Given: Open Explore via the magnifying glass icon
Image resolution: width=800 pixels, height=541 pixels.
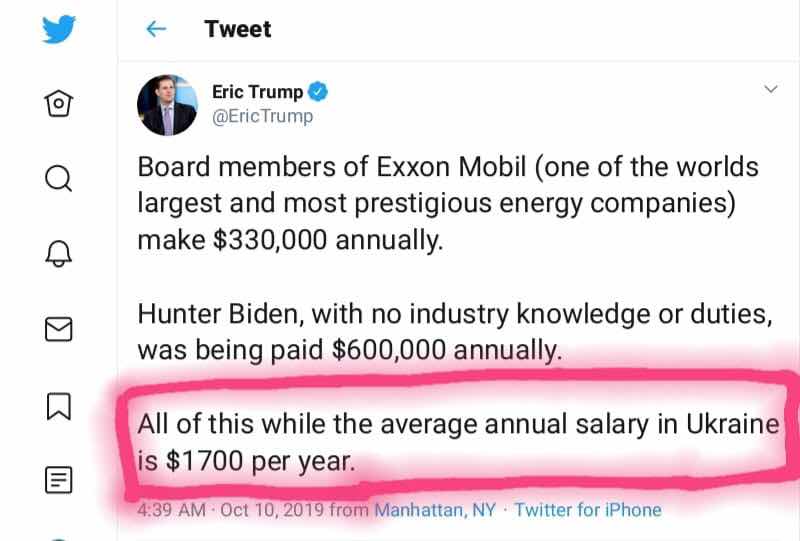Looking at the screenshot, I should click(x=58, y=178).
